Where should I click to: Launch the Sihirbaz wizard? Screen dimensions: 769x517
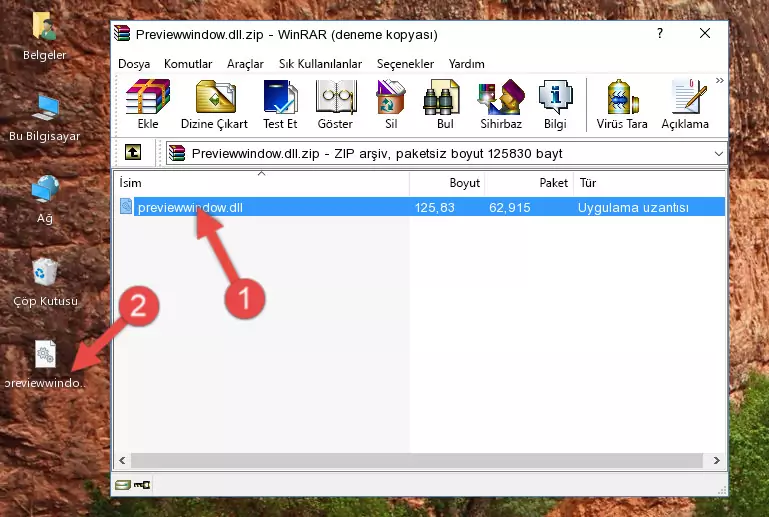click(501, 104)
